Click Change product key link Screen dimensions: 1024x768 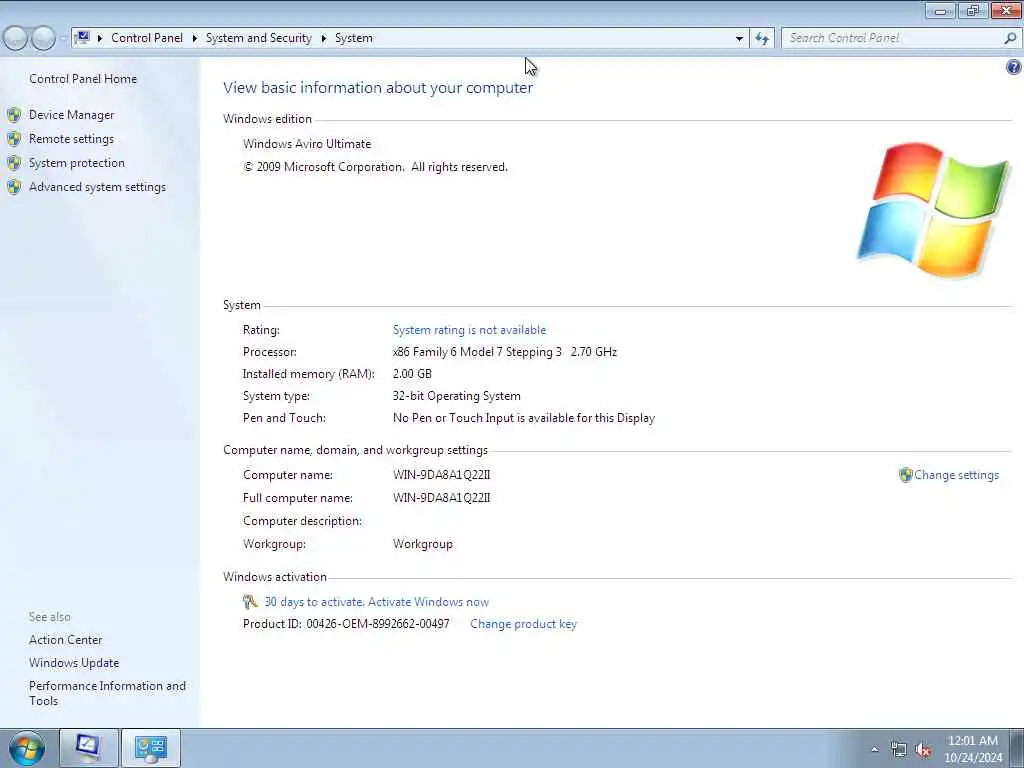(523, 624)
